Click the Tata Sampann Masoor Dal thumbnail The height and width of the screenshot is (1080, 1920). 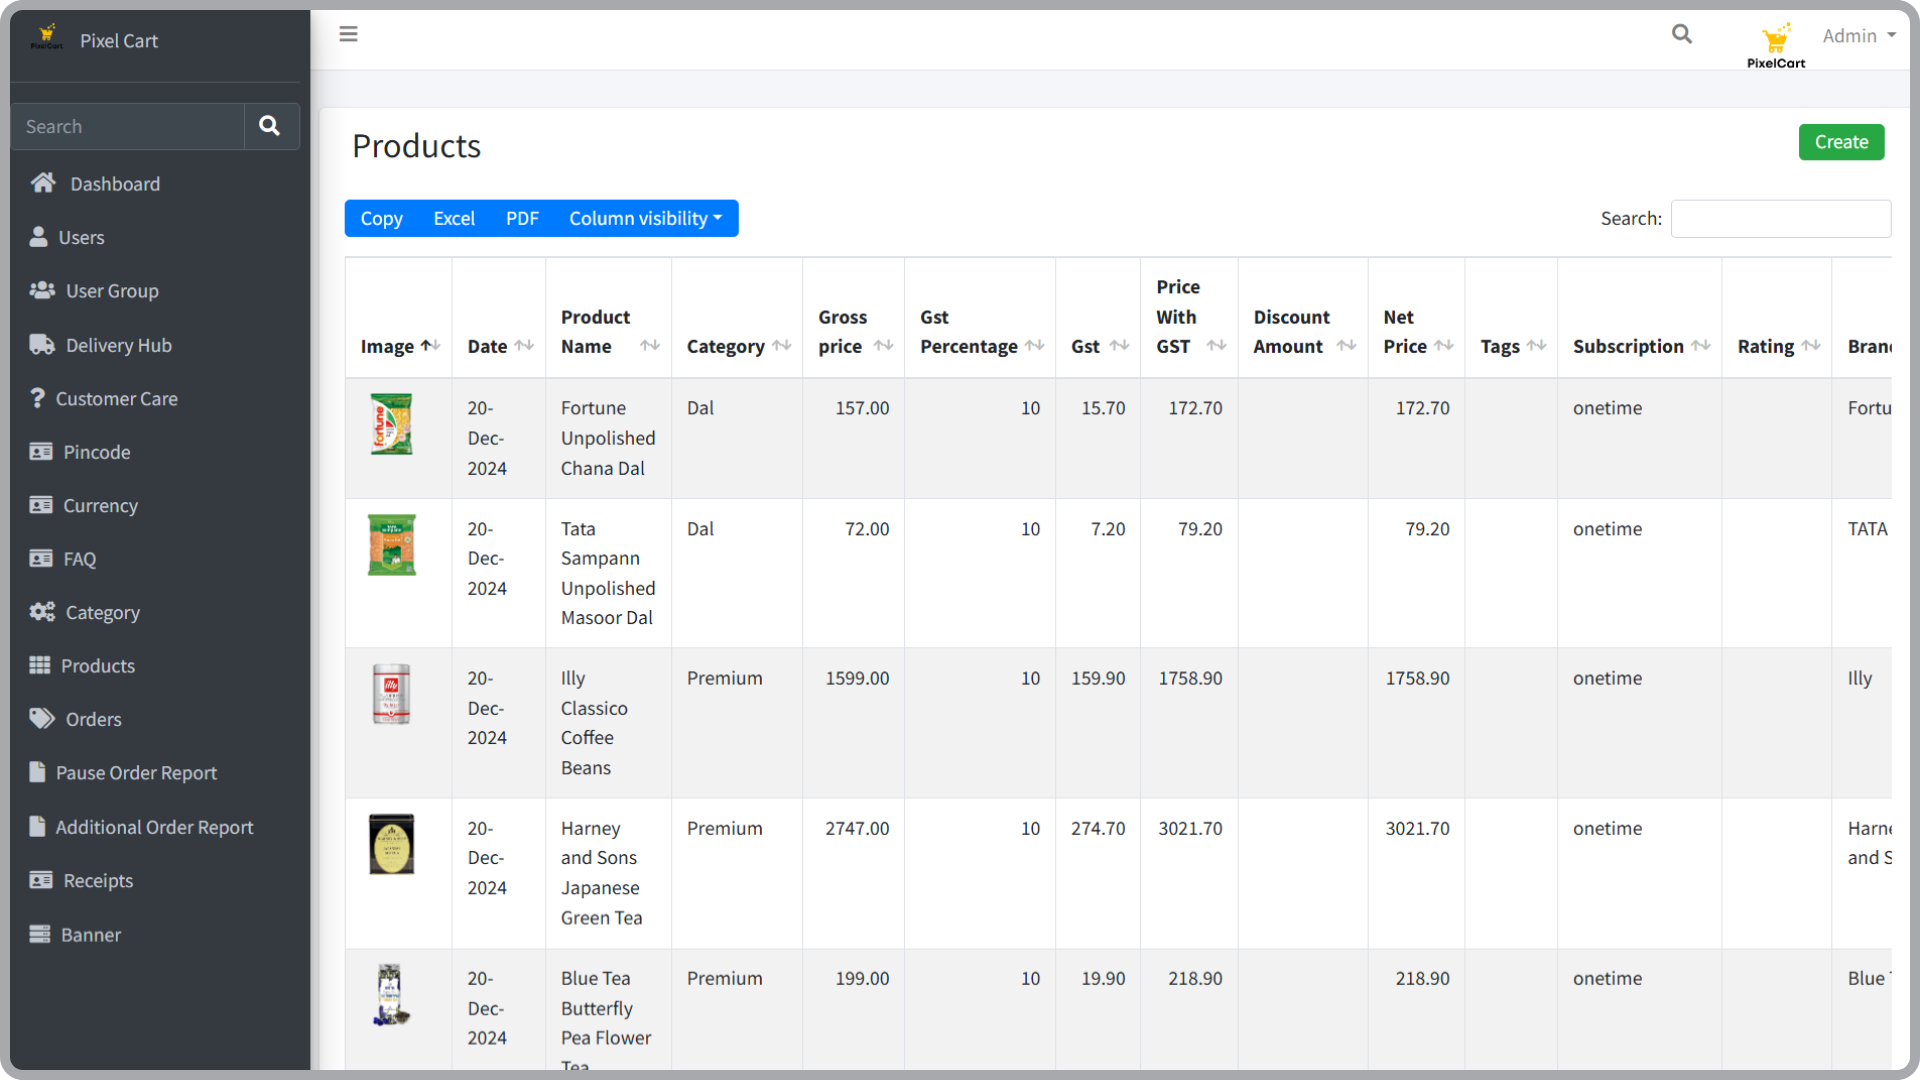pos(391,545)
